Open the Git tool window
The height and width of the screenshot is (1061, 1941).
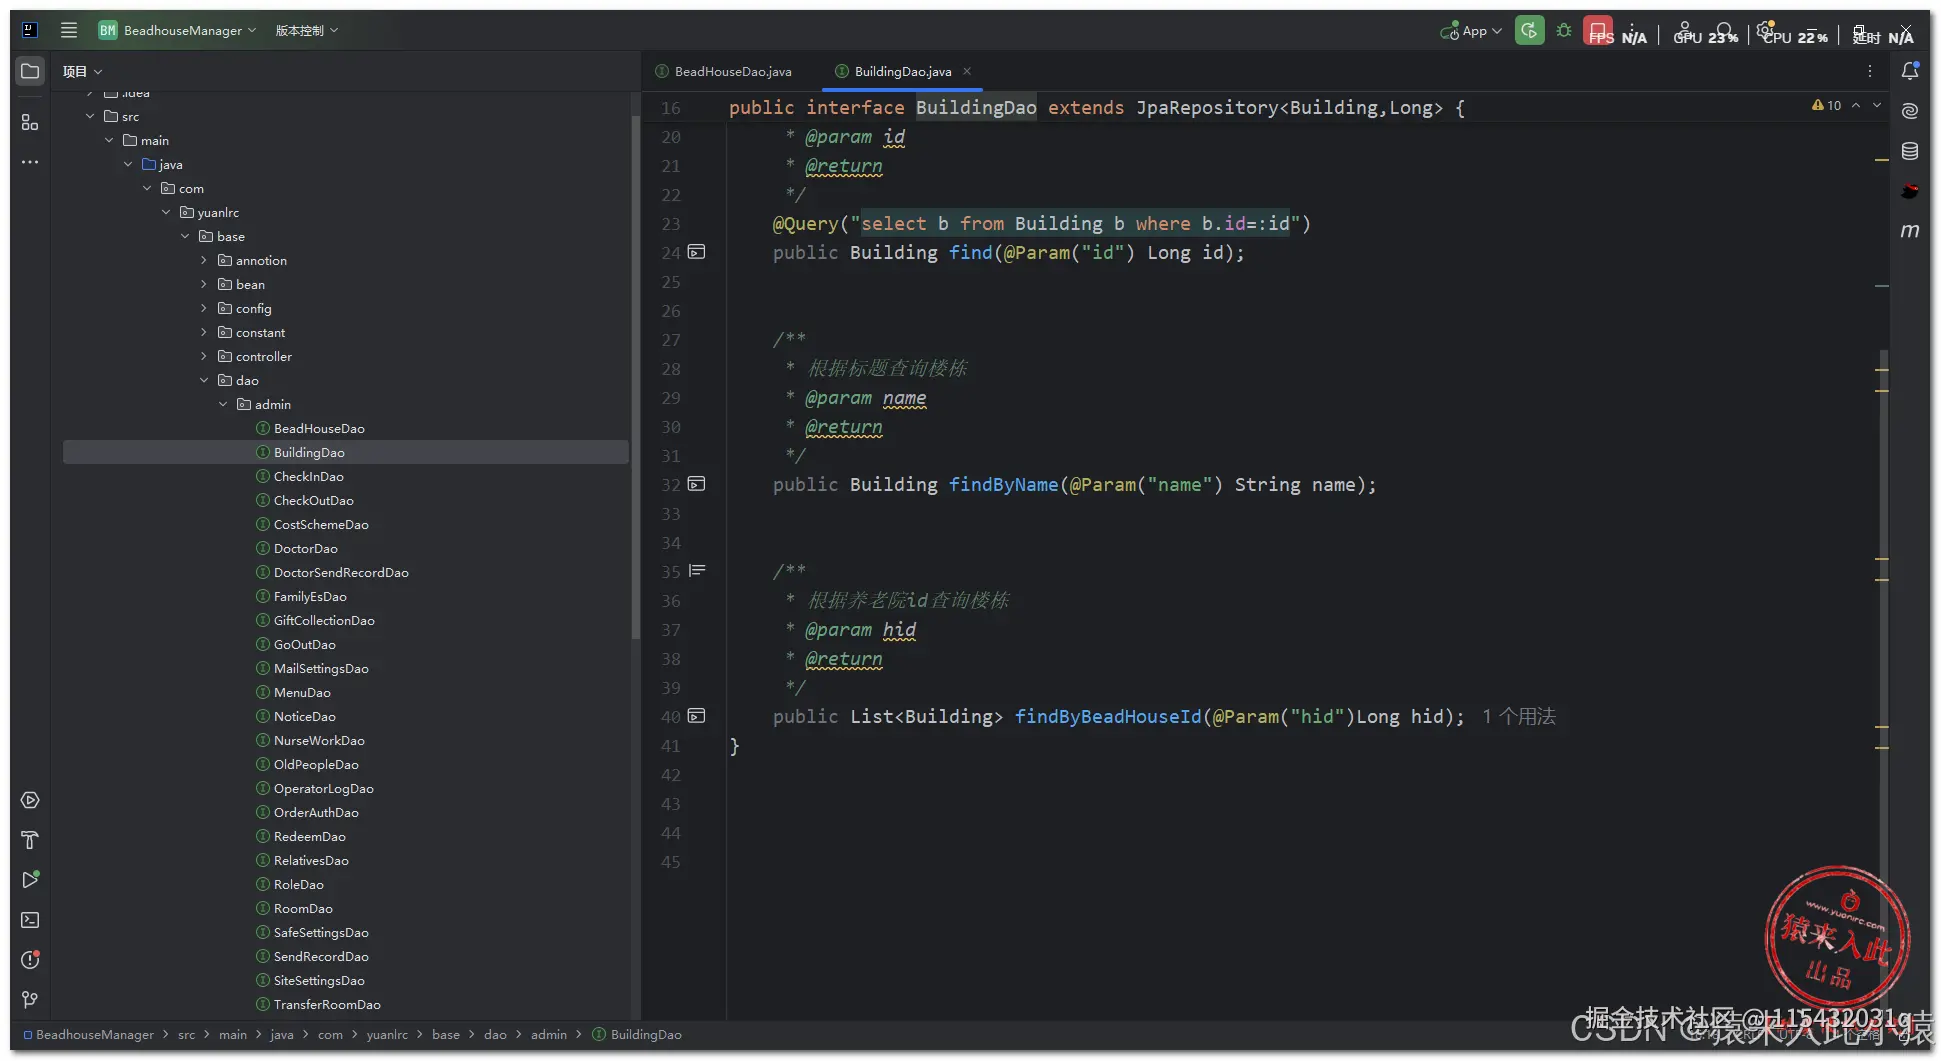(x=30, y=1000)
